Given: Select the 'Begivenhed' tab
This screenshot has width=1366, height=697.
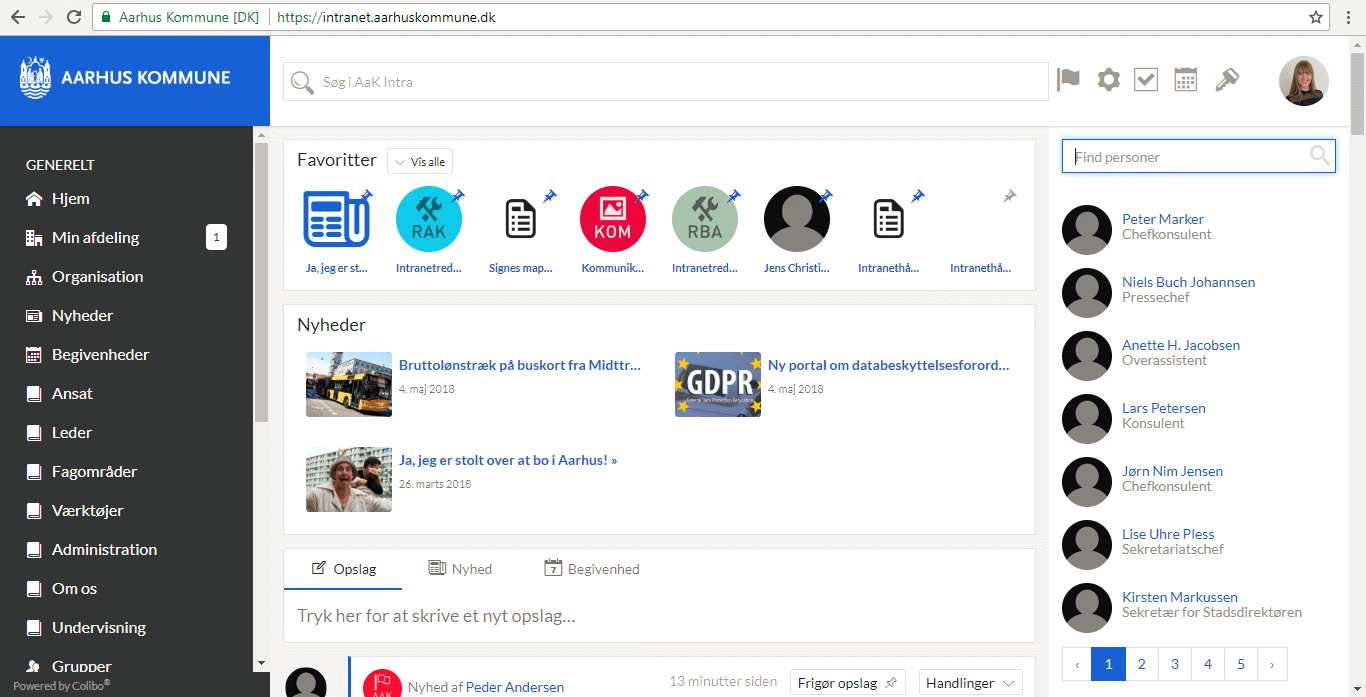Looking at the screenshot, I should (592, 569).
